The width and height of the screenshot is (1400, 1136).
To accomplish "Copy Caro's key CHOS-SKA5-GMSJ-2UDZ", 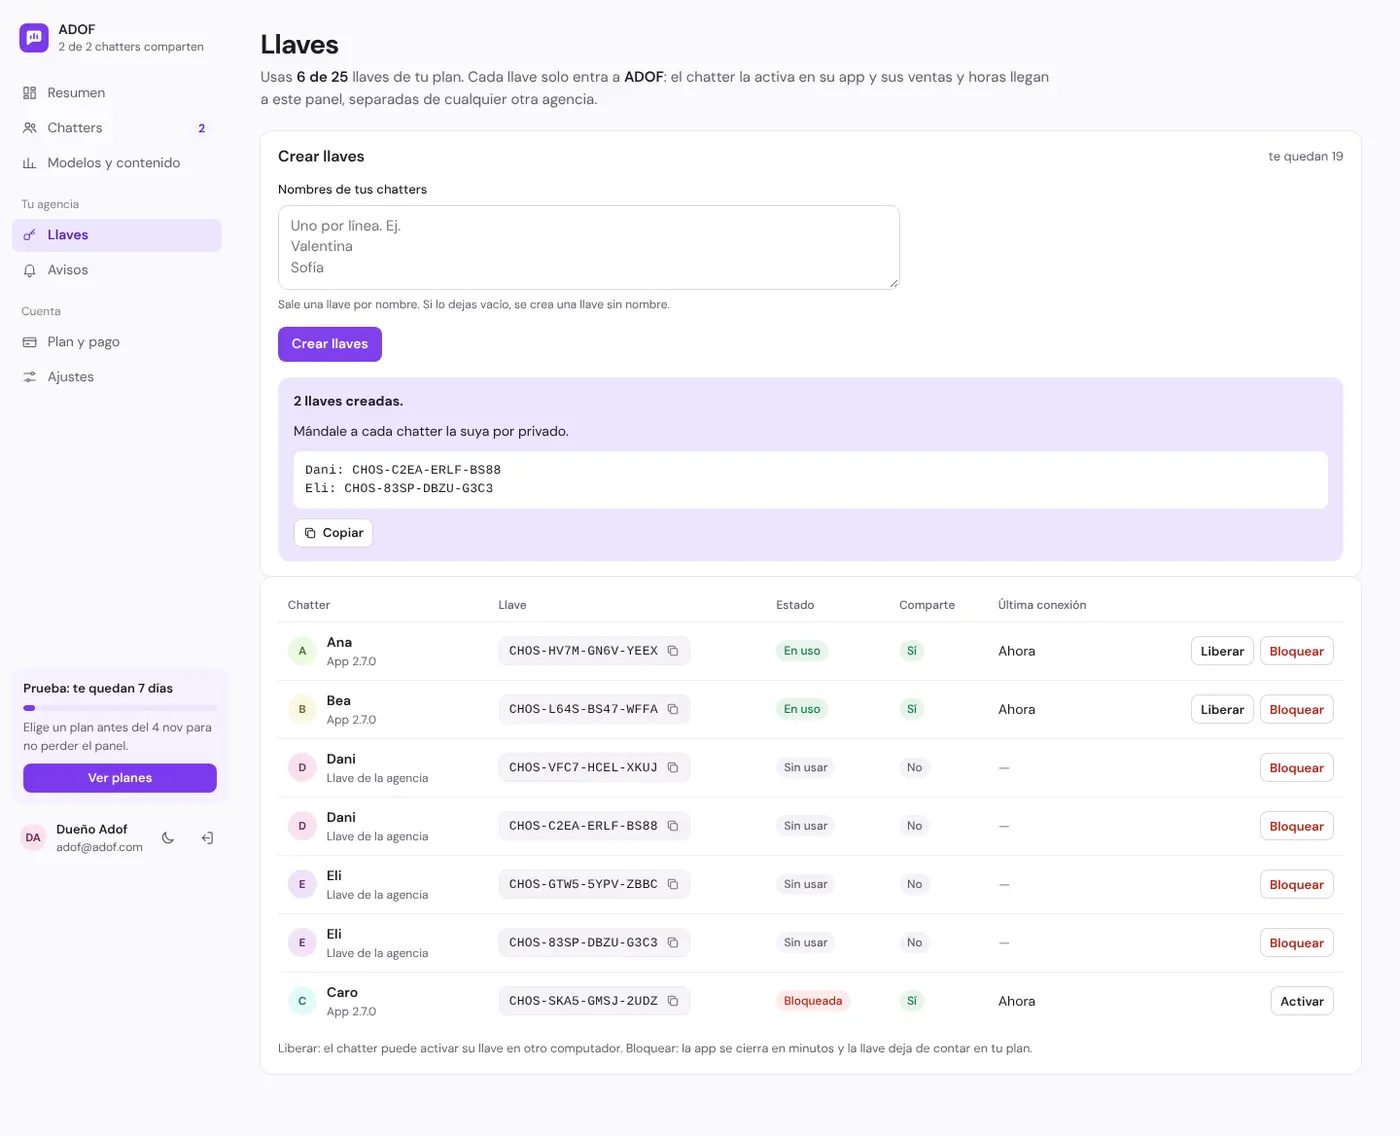I will tap(673, 1001).
